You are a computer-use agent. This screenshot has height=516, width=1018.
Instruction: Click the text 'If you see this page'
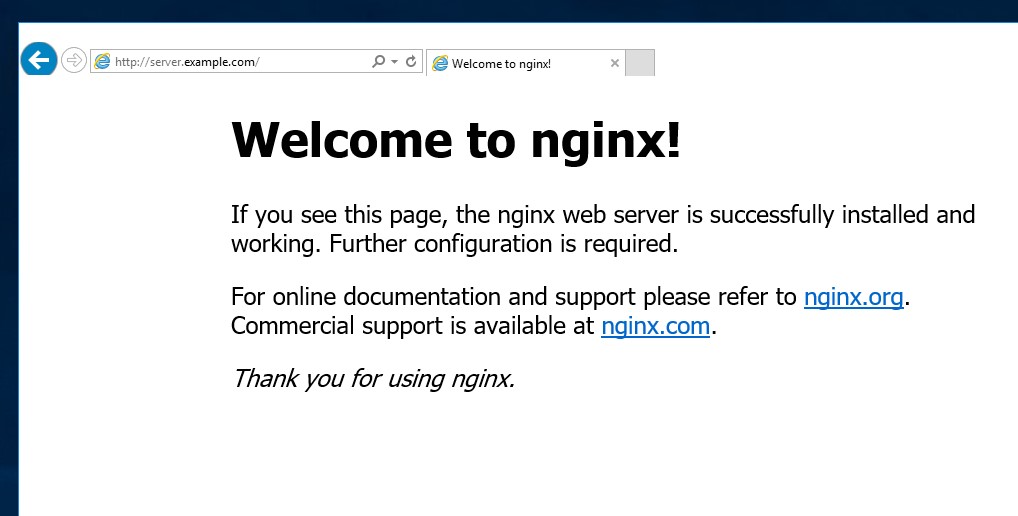(340, 215)
